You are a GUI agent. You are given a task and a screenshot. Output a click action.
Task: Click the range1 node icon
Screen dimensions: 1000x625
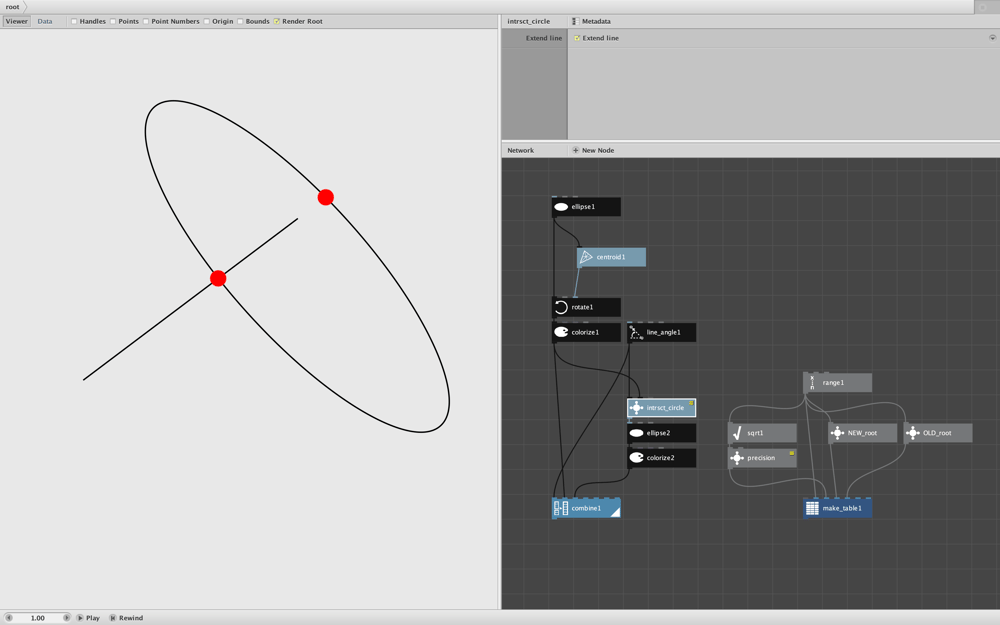point(812,383)
